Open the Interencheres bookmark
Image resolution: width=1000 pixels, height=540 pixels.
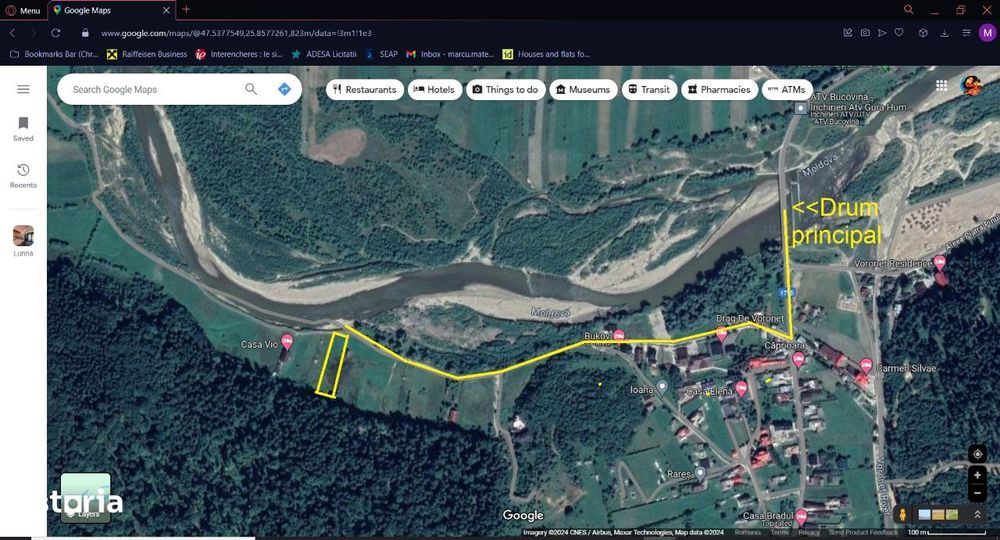[239, 54]
